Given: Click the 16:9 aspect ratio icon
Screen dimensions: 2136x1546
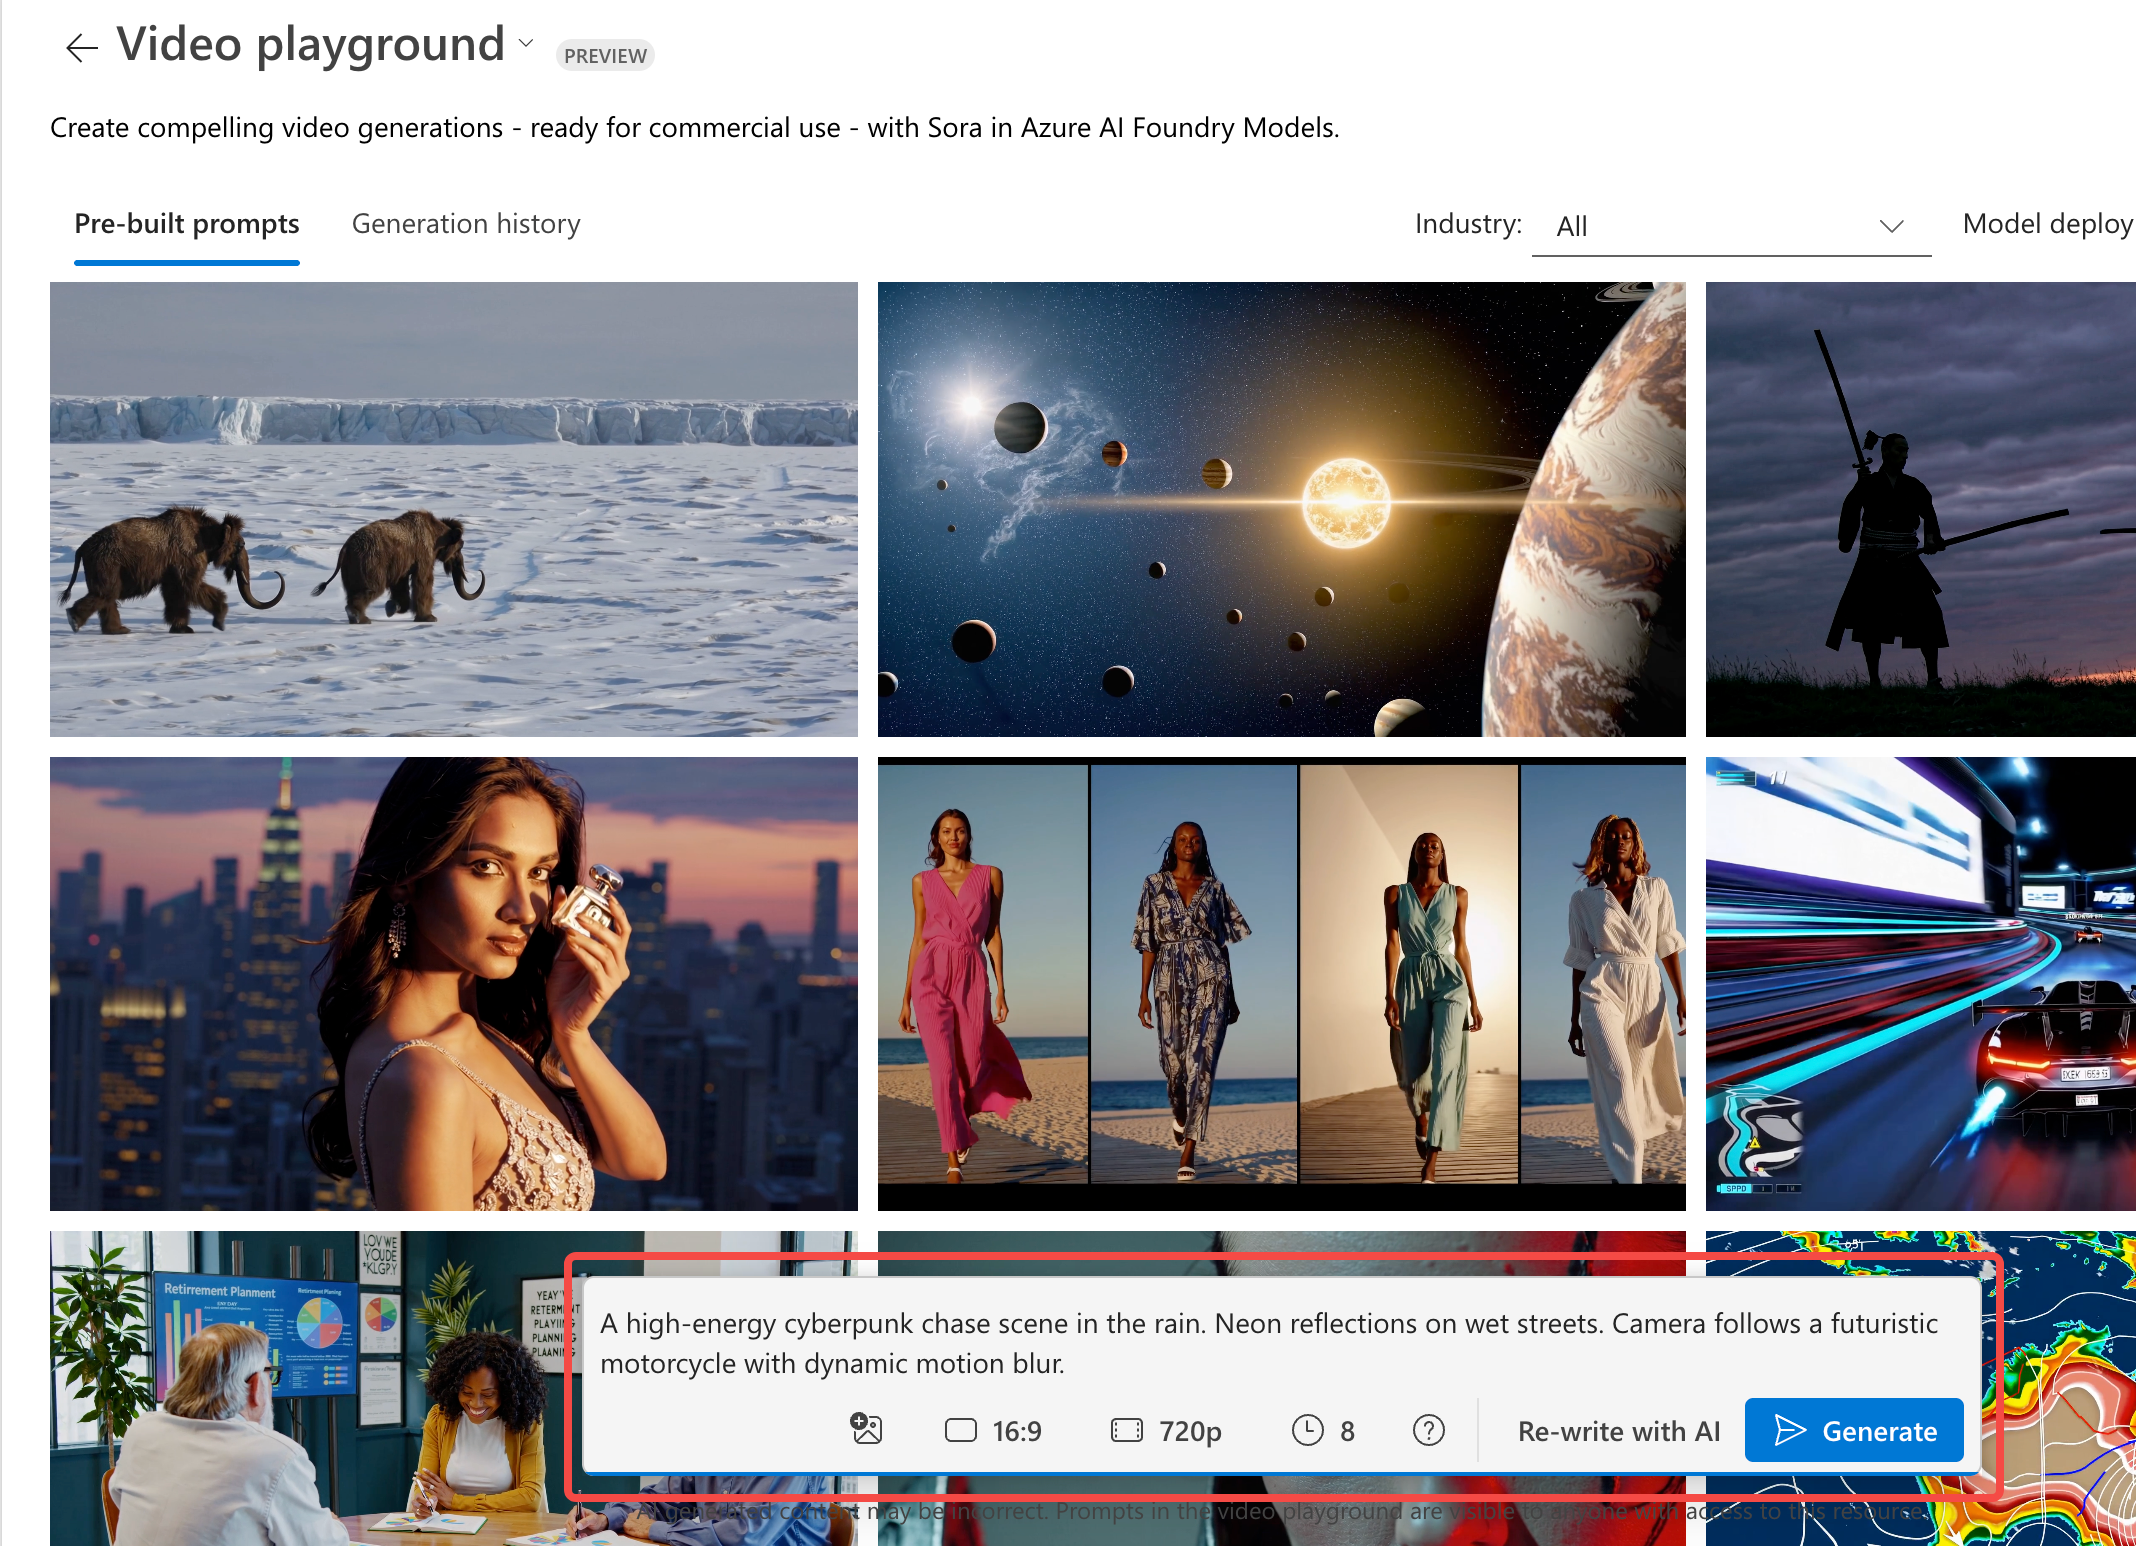Looking at the screenshot, I should click(x=960, y=1430).
